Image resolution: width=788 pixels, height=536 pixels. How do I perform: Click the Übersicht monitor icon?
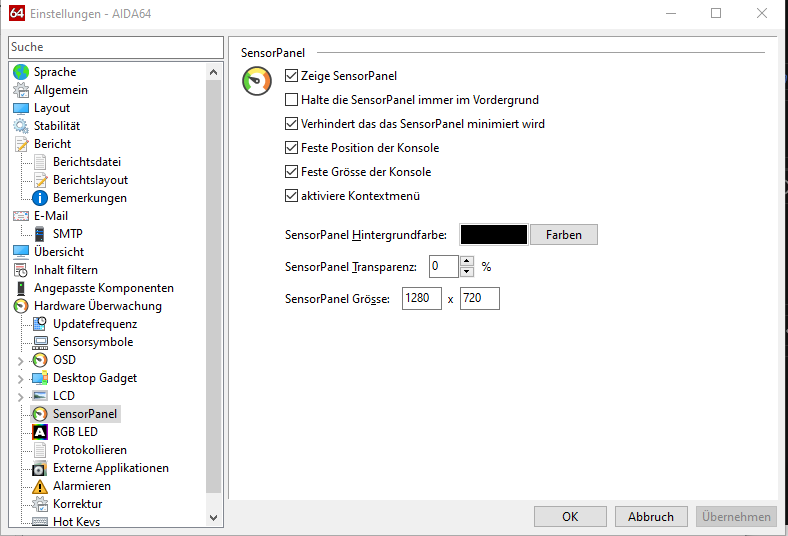21,252
